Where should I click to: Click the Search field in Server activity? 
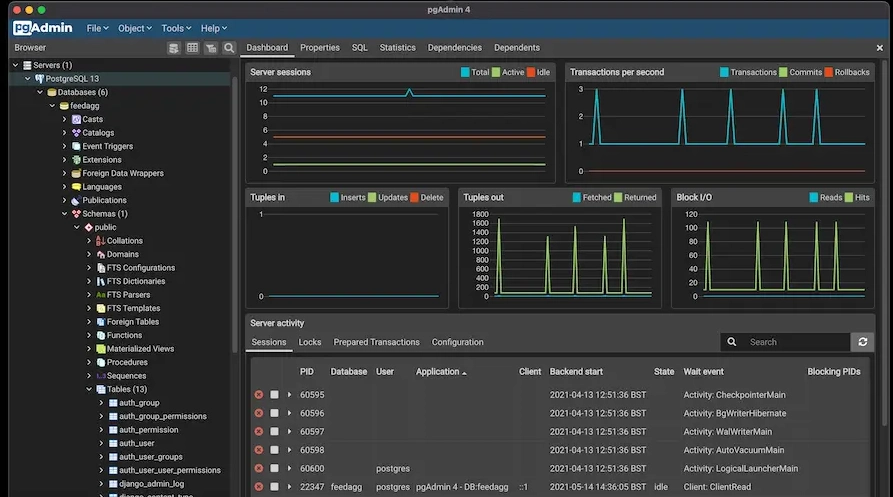(797, 342)
